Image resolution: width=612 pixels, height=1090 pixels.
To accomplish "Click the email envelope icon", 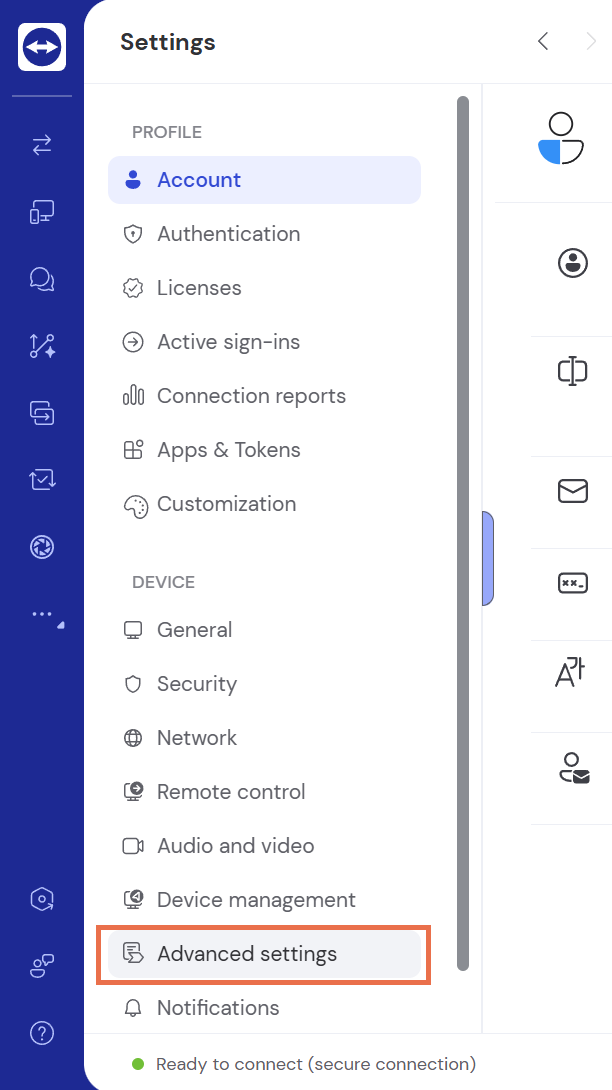I will (572, 491).
